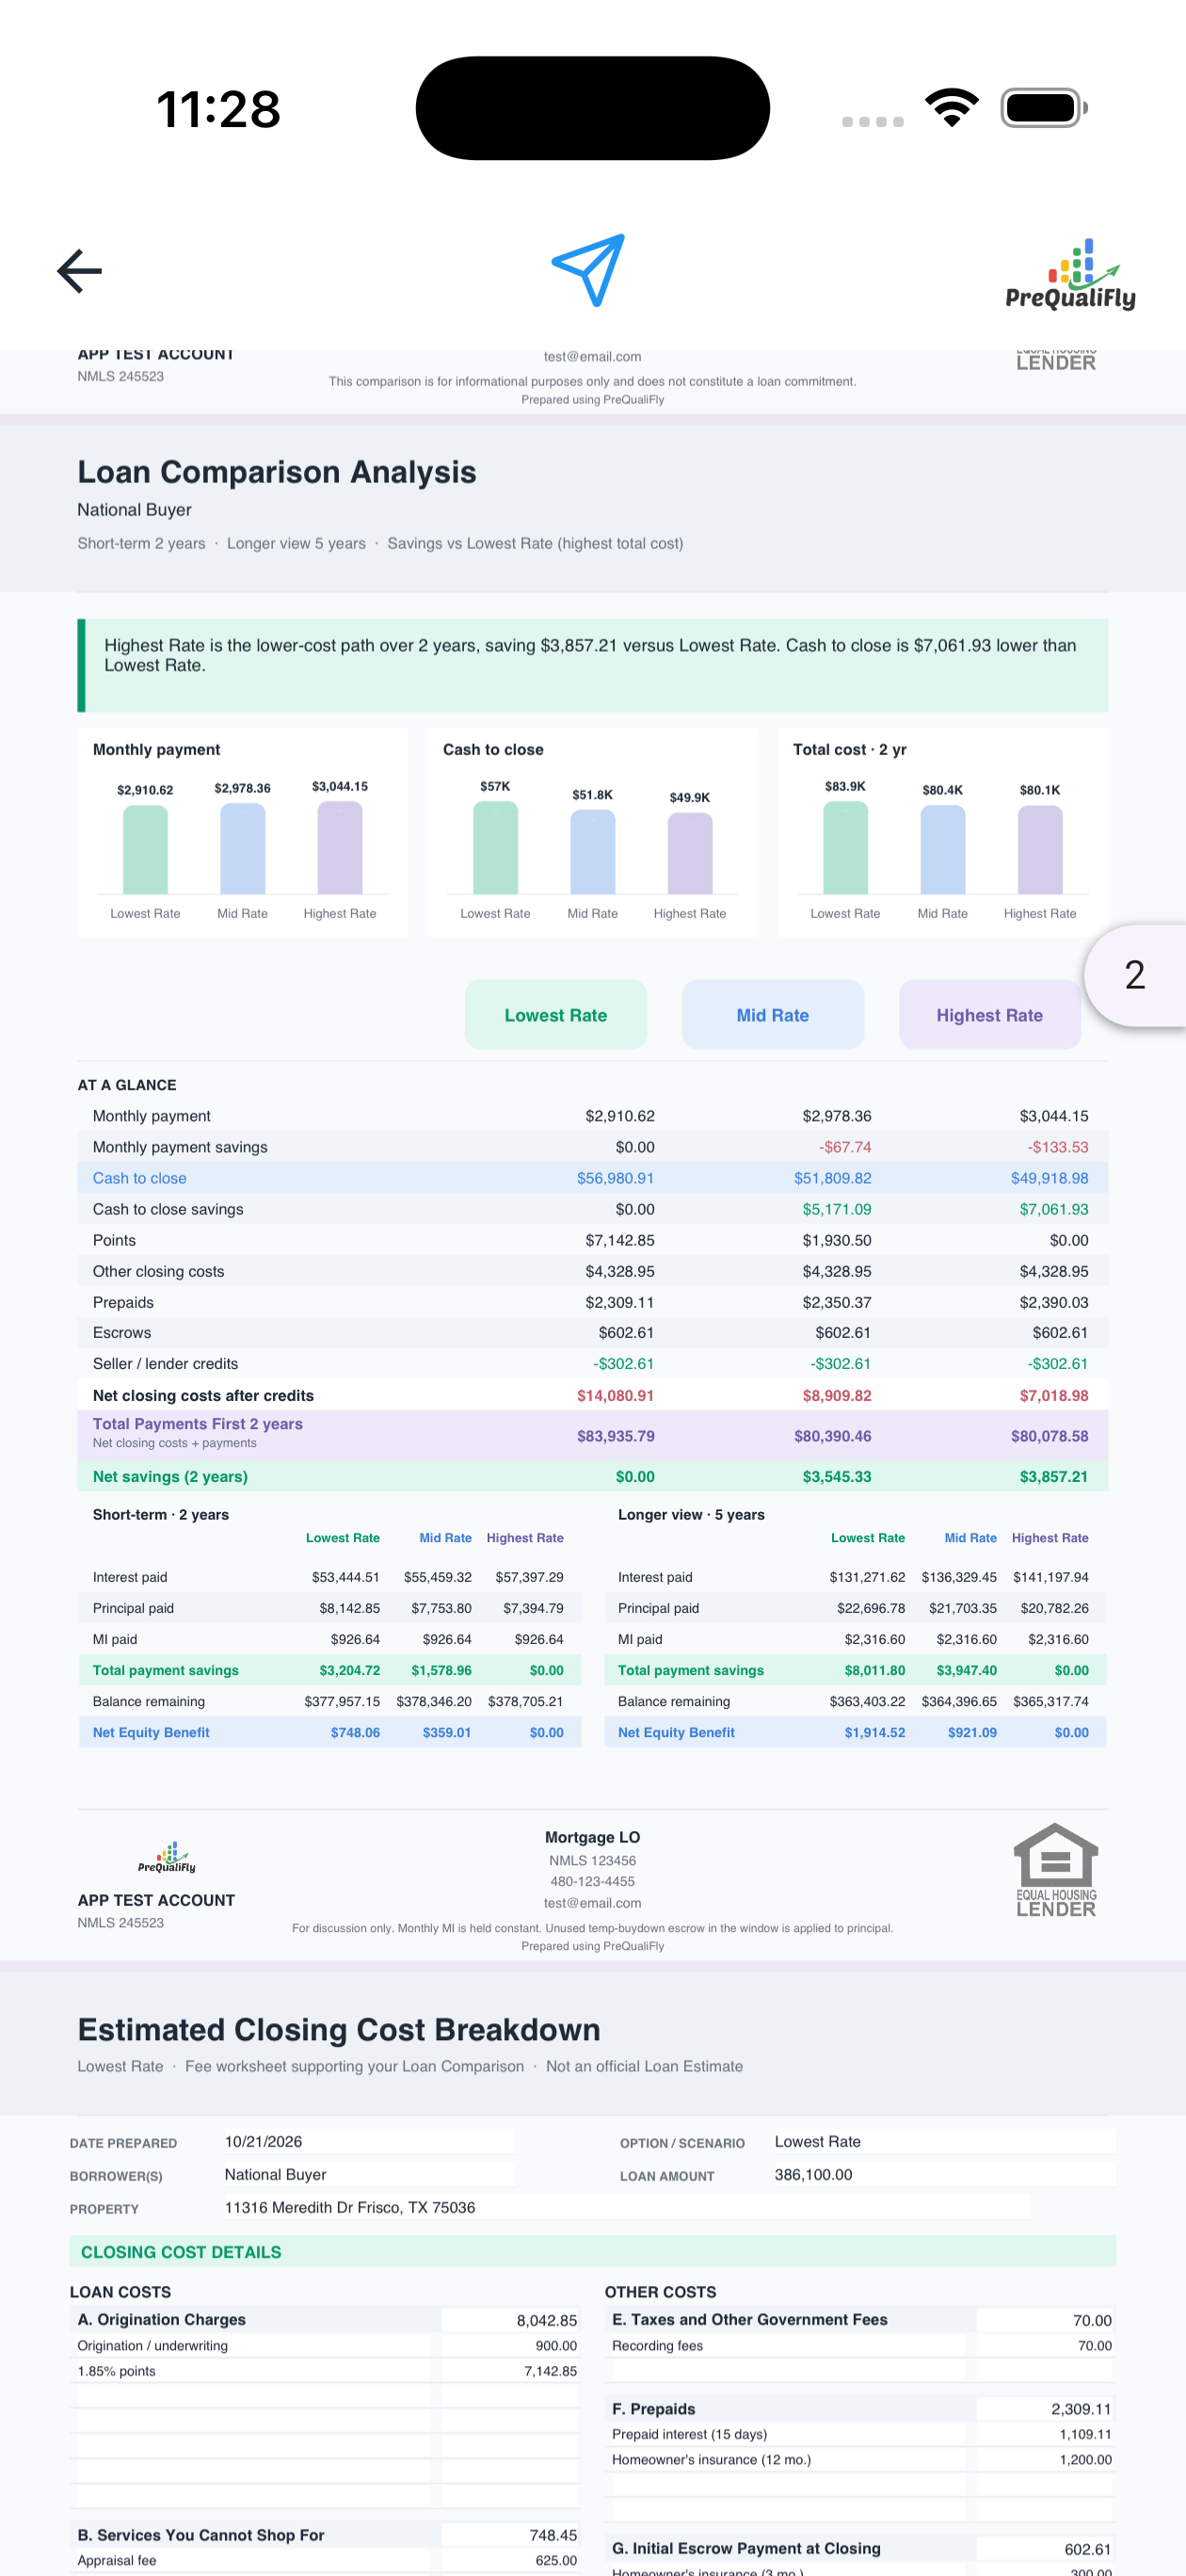The height and width of the screenshot is (2576, 1186).
Task: Tap the $2,910.62 green bar in Monthly payment
Action: coord(145,849)
